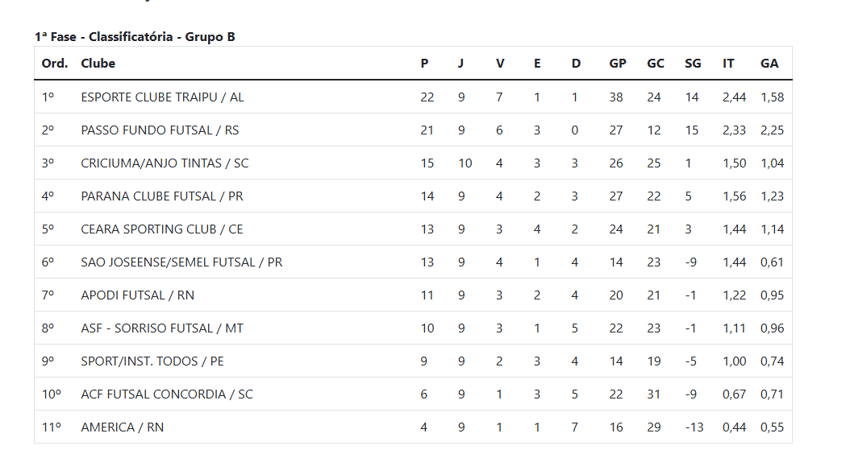850x450 pixels.
Task: Click ASF - SORRISO FUTSAL / MT entry
Action: 162,329
